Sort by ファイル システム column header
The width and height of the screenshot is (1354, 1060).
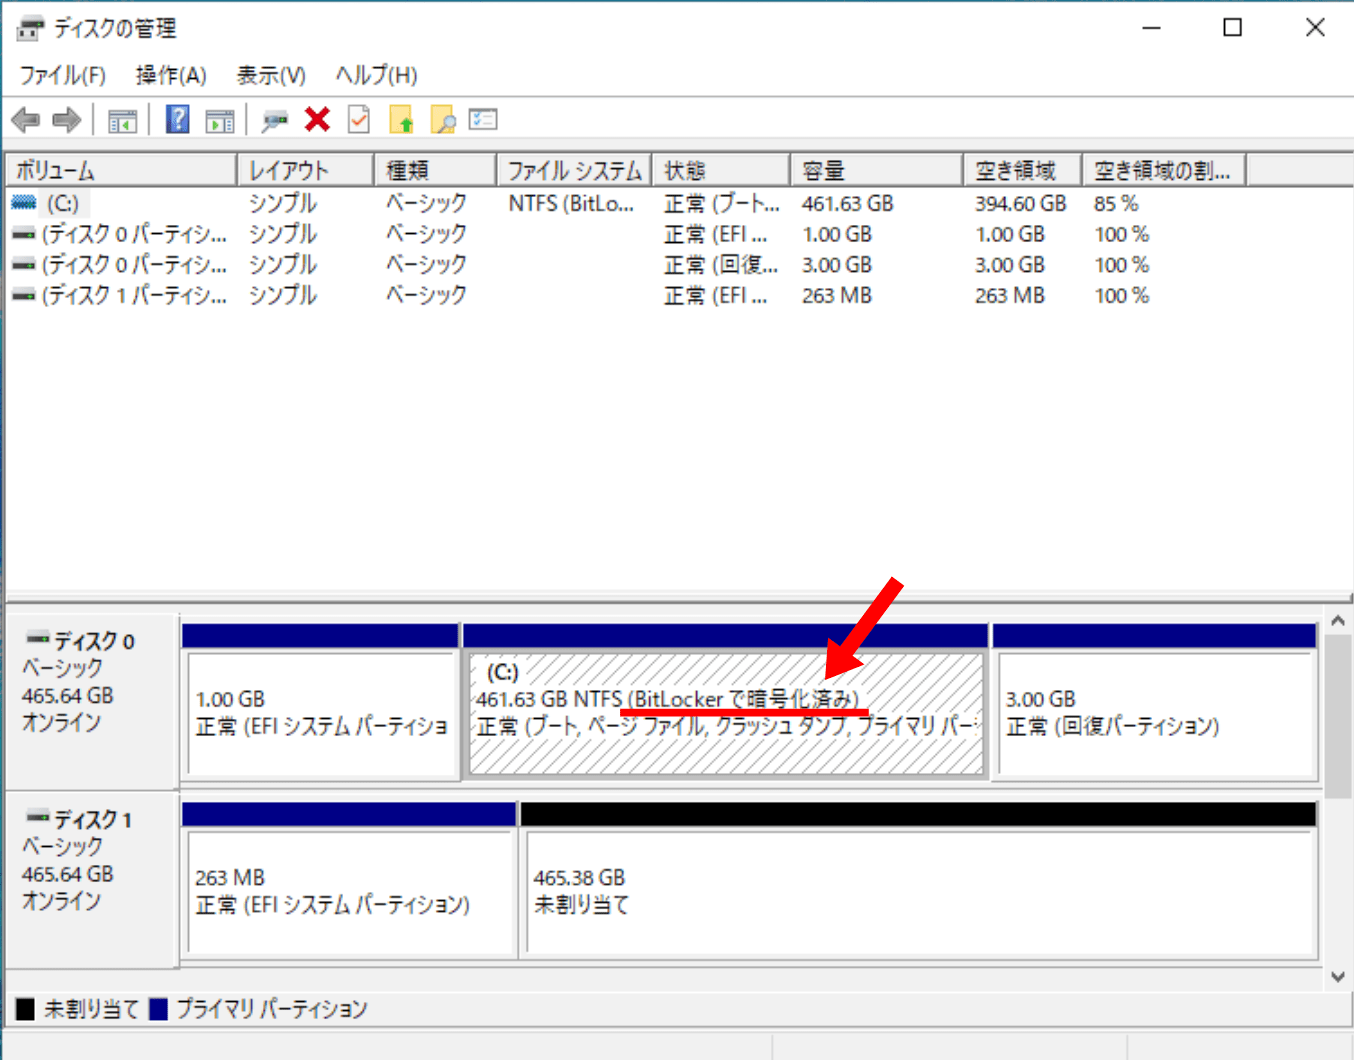point(573,171)
